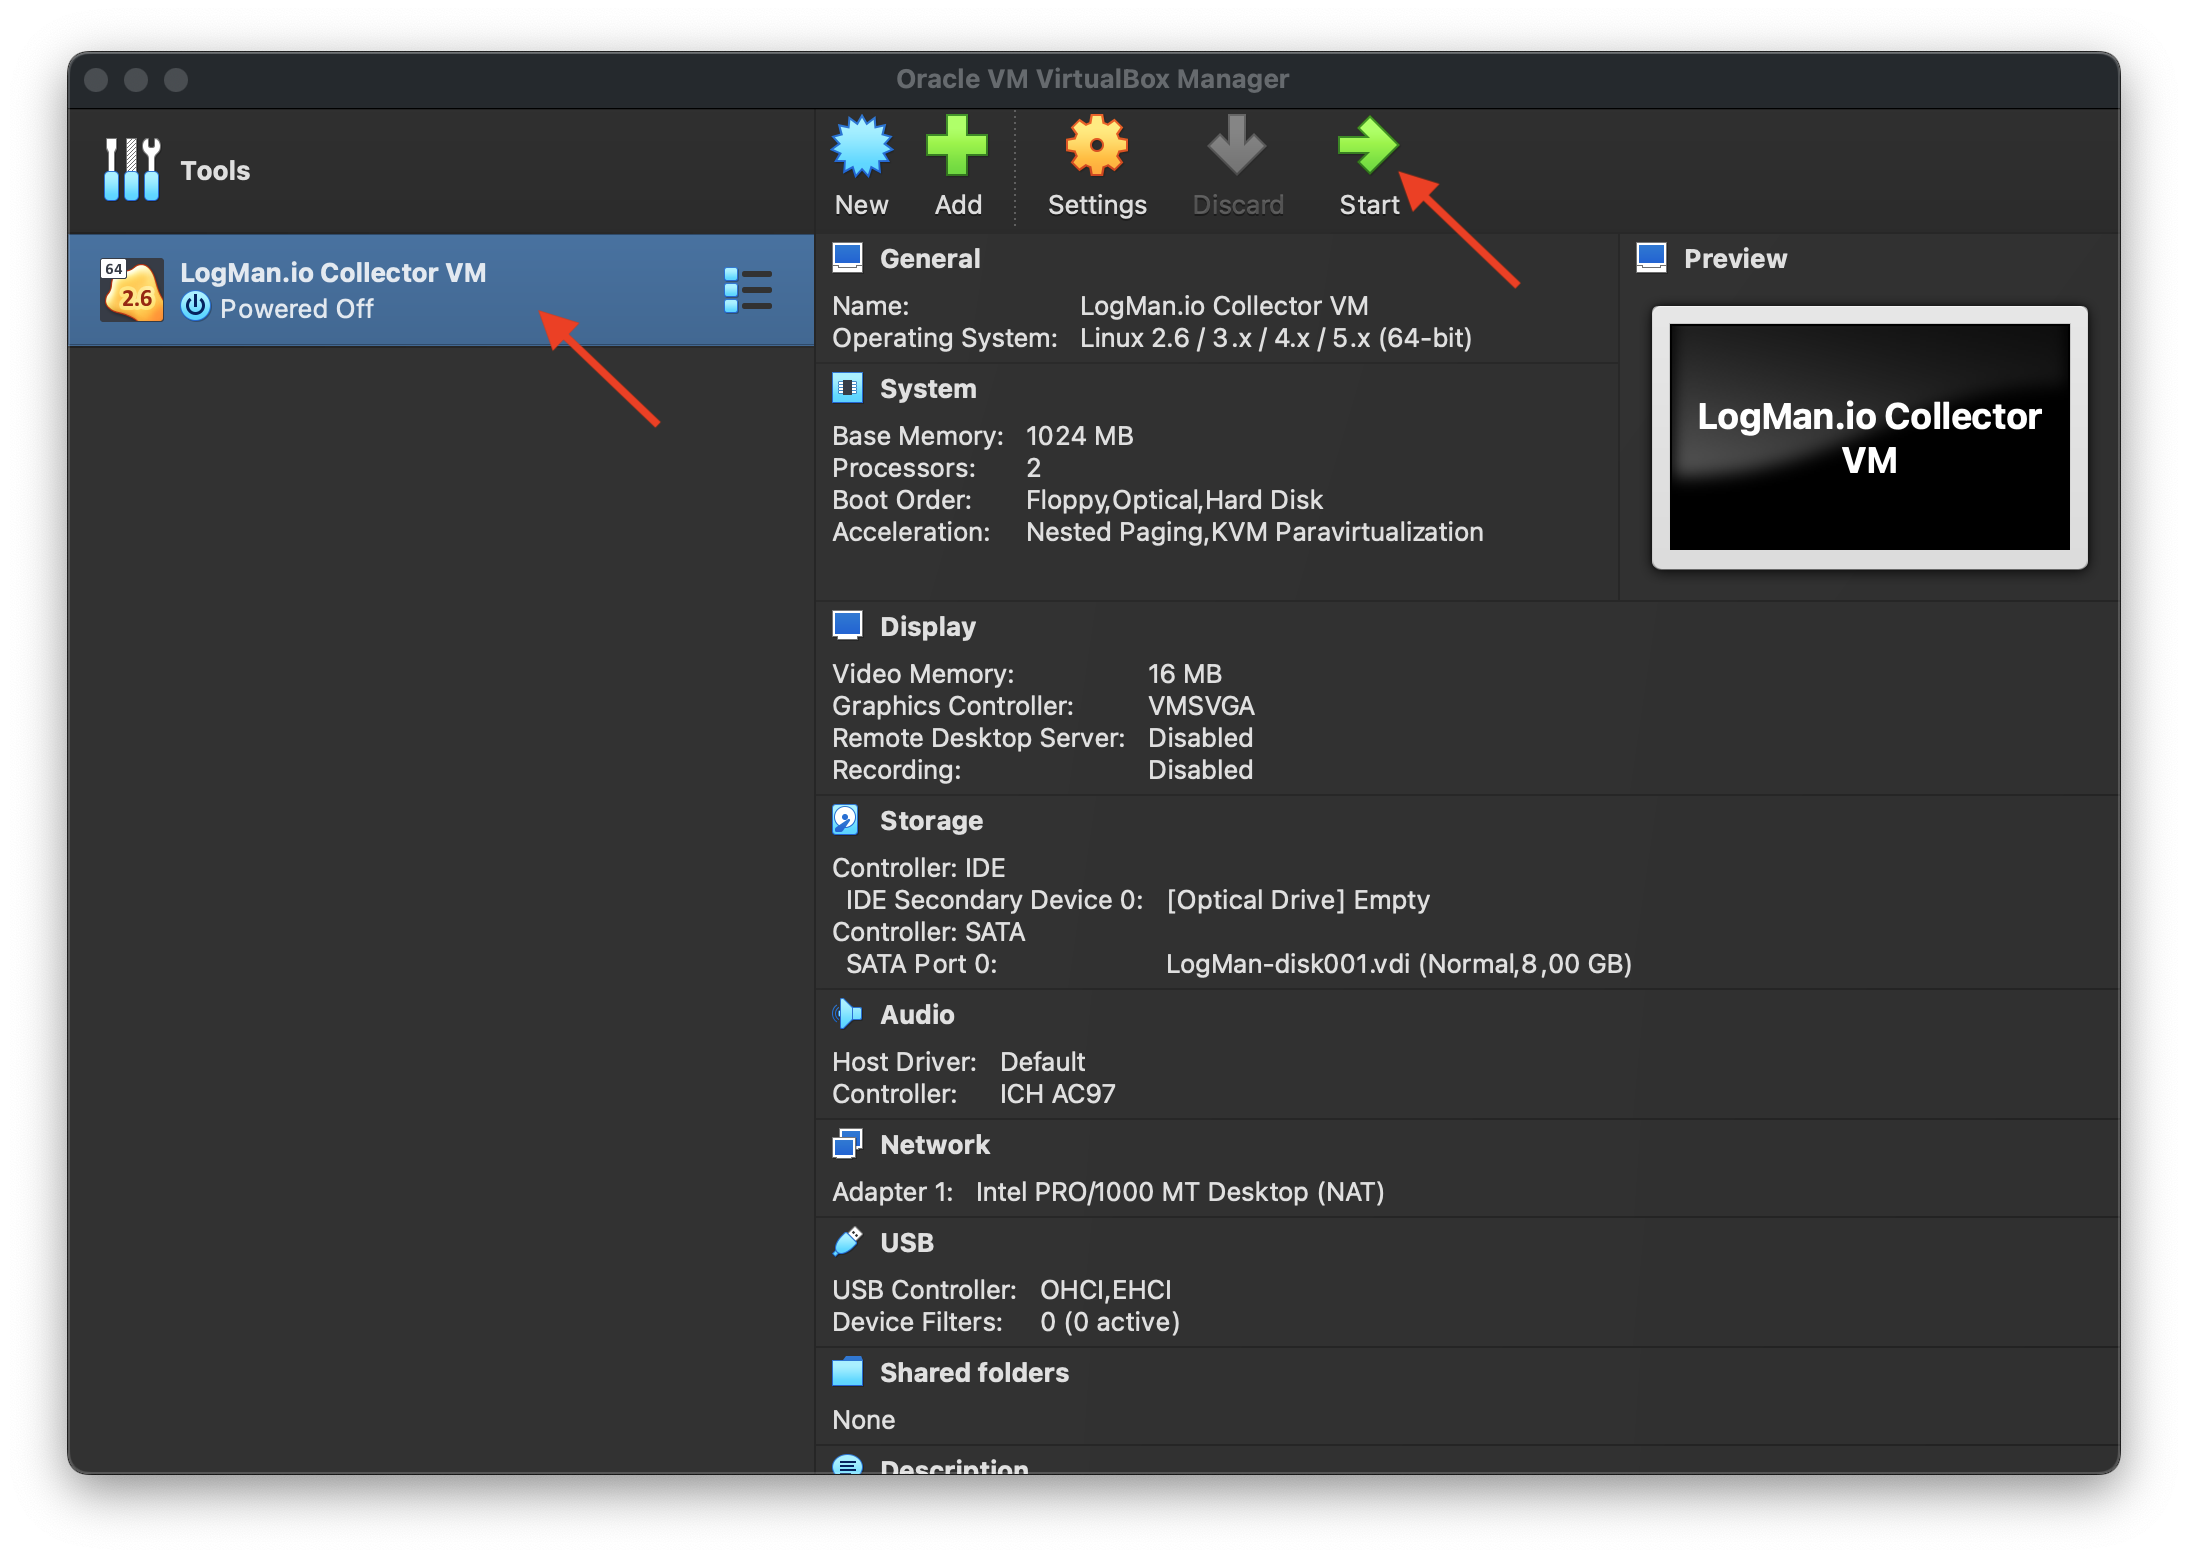Click the green Start arrow icon

coord(1367,147)
